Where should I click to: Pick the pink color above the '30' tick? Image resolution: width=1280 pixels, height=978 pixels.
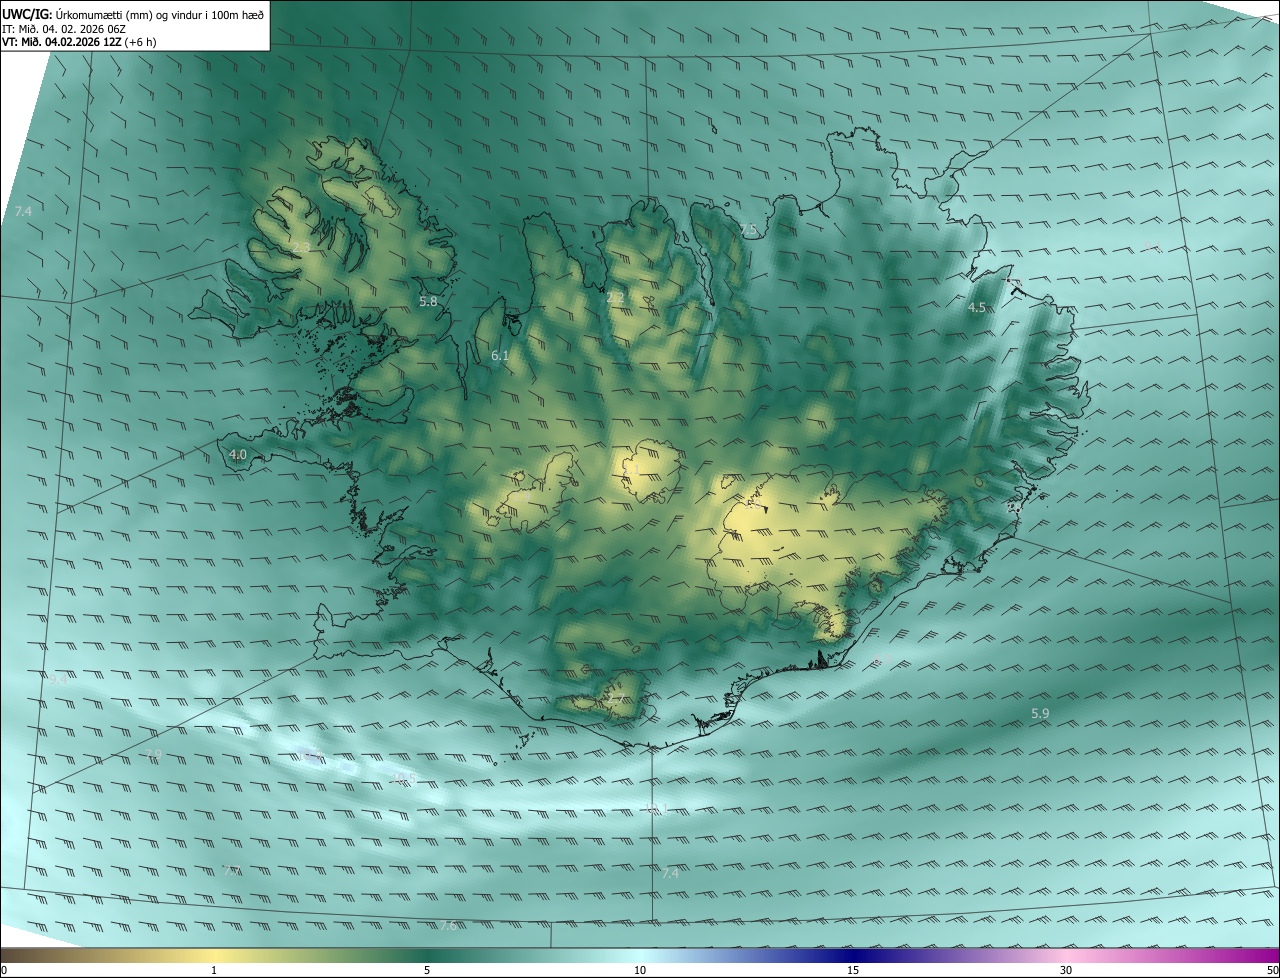[1066, 955]
